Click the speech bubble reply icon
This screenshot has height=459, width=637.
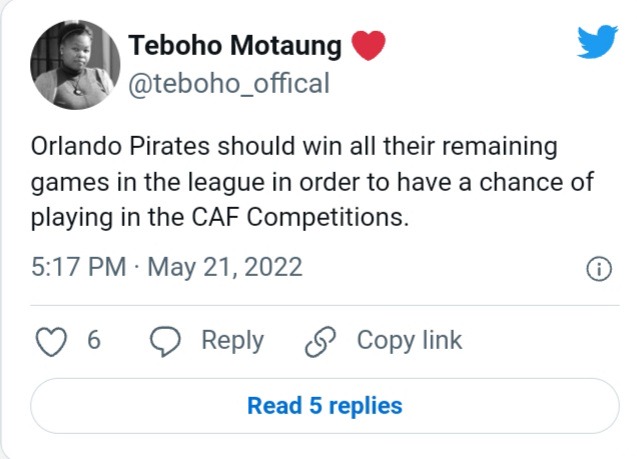click(x=165, y=341)
